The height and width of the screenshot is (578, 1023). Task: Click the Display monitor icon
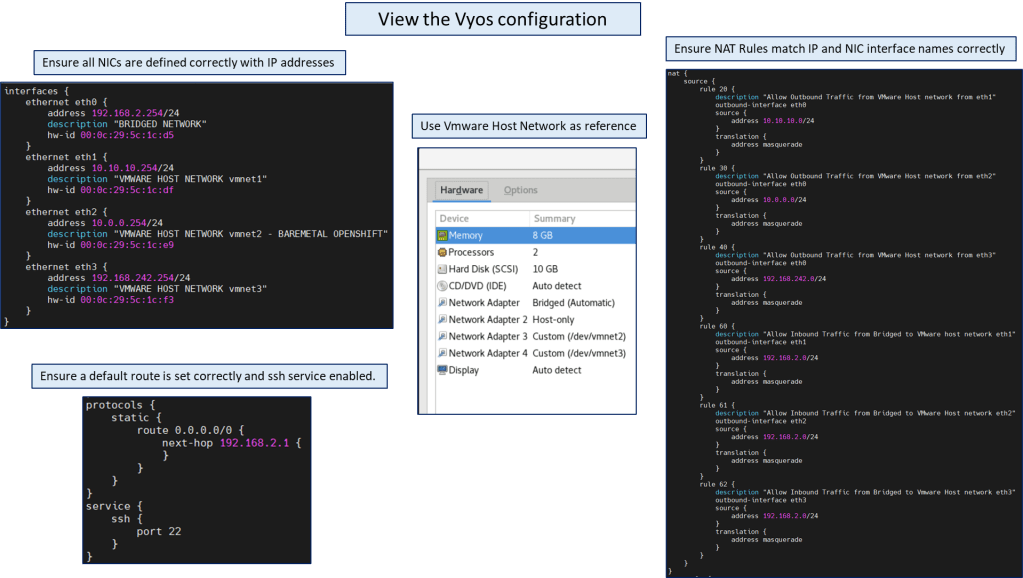pyautogui.click(x=442, y=370)
